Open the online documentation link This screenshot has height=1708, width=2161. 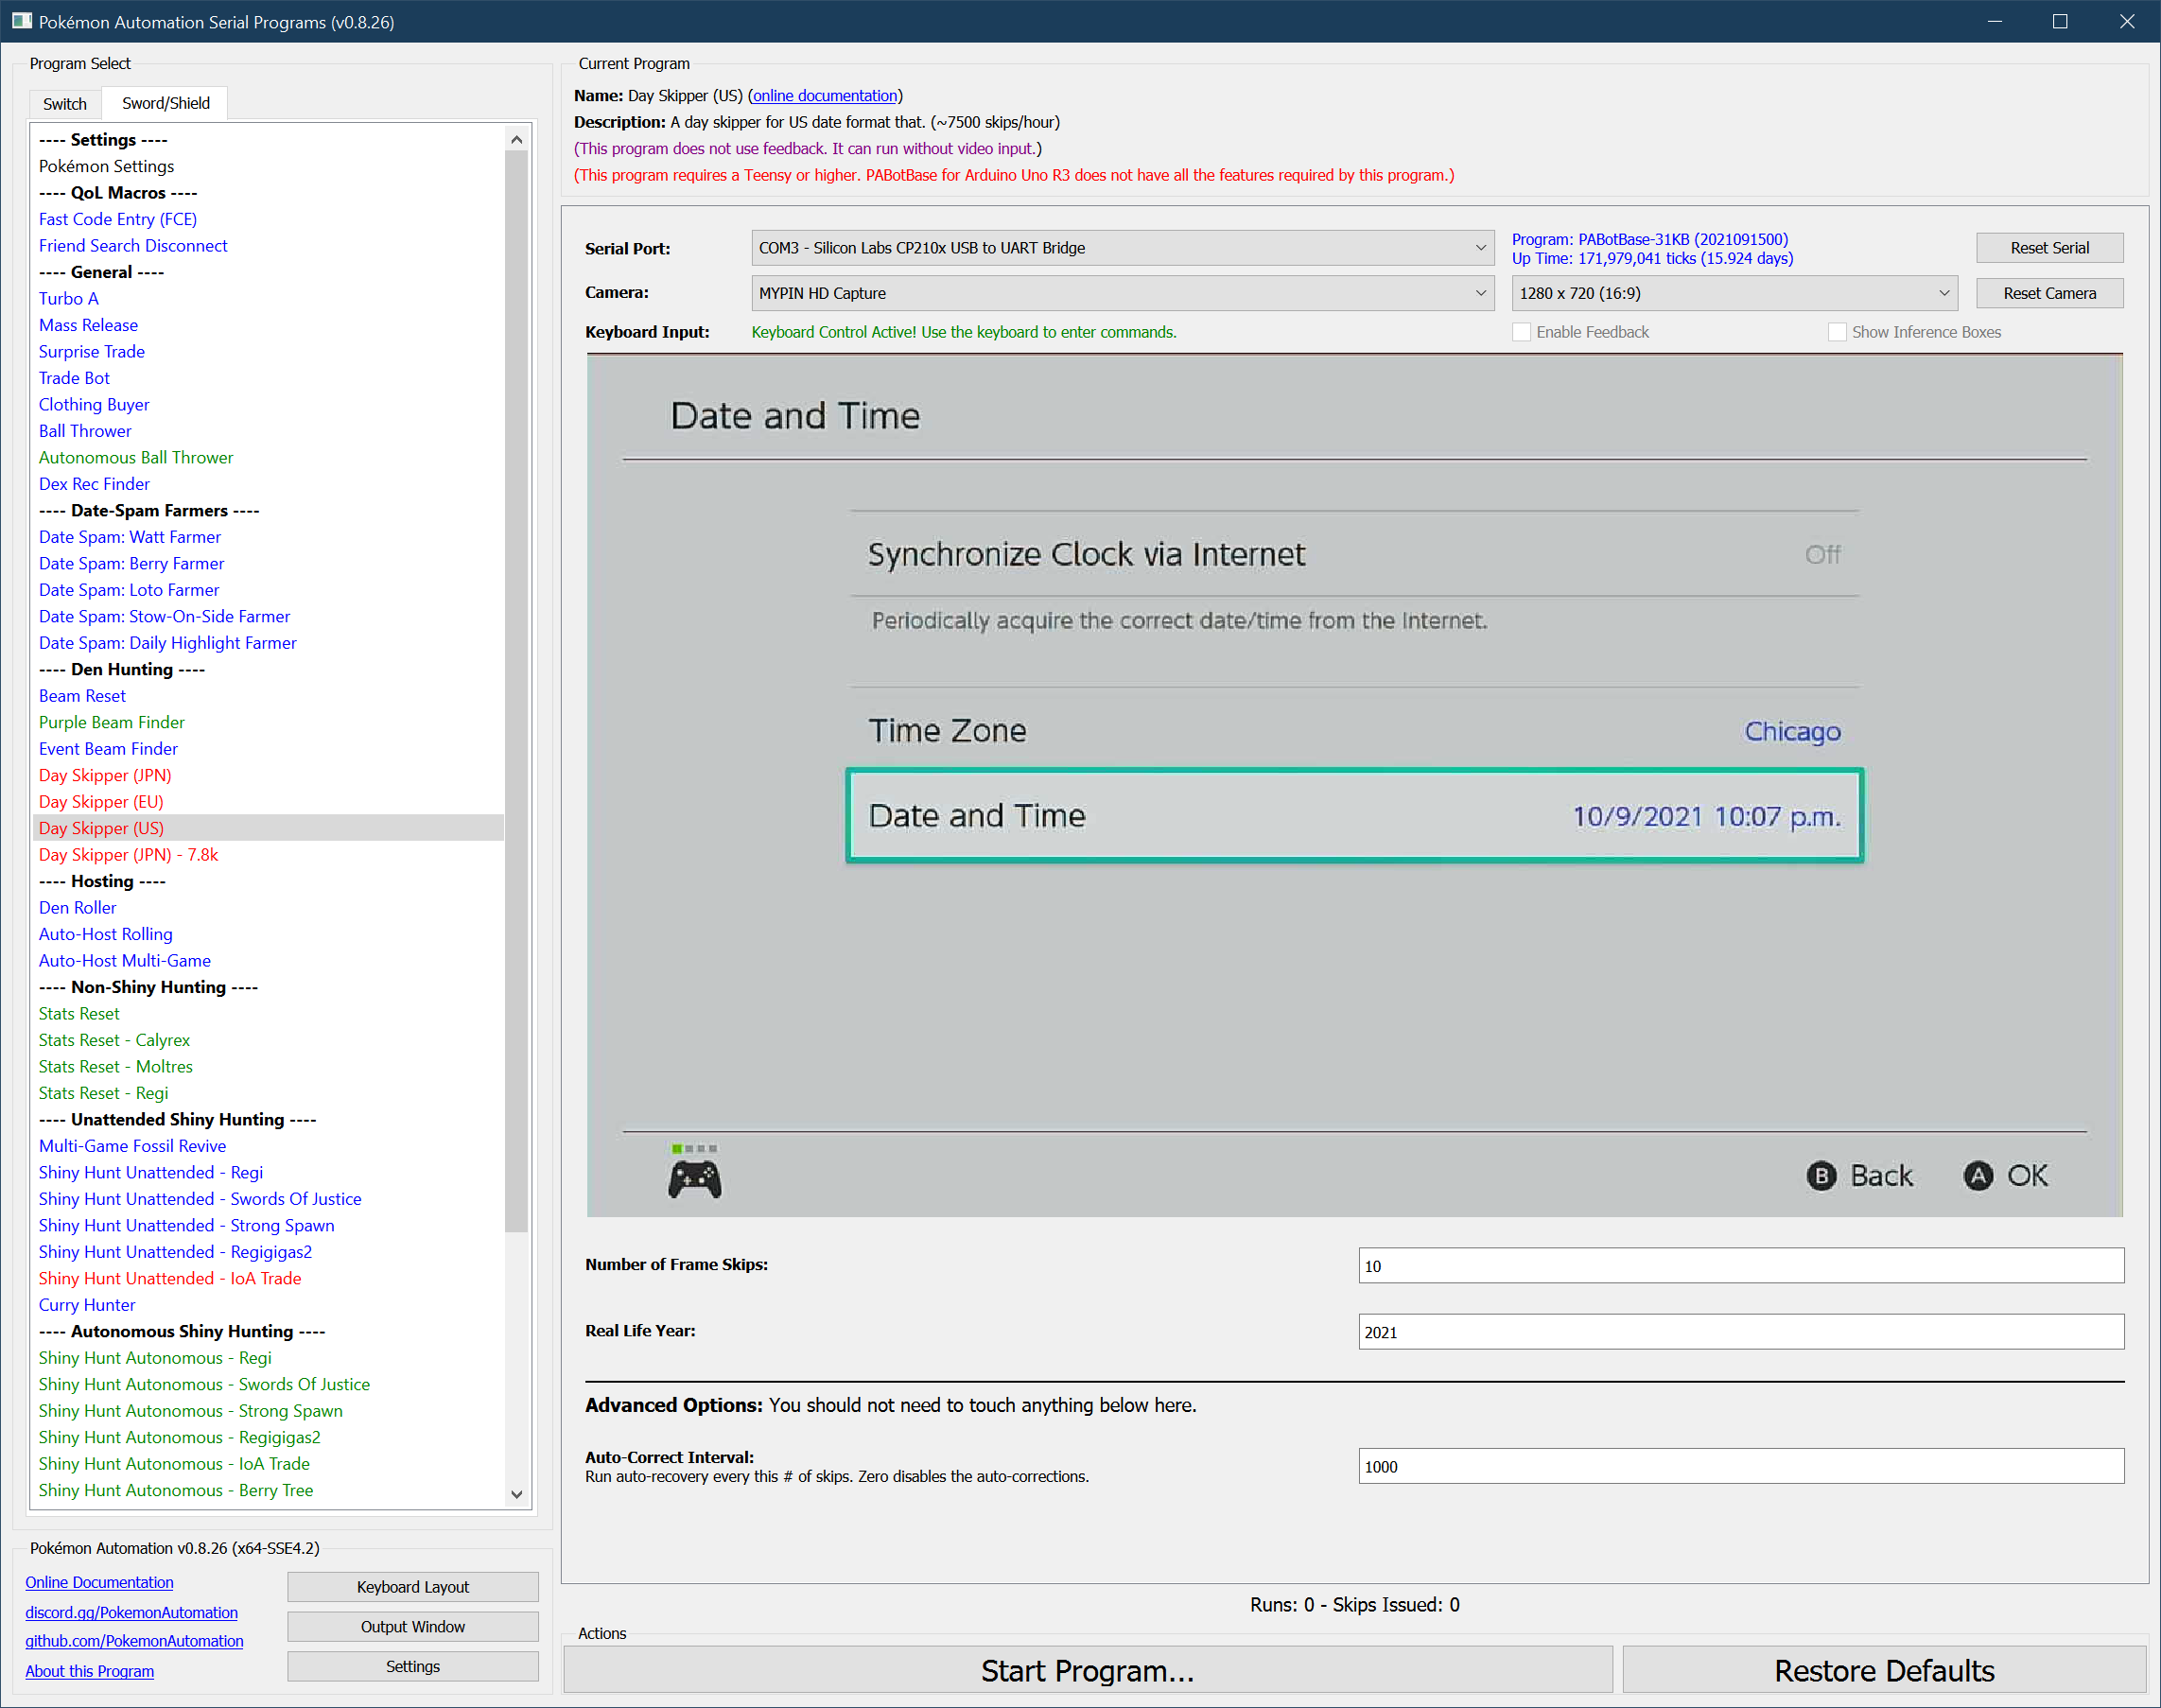point(825,96)
